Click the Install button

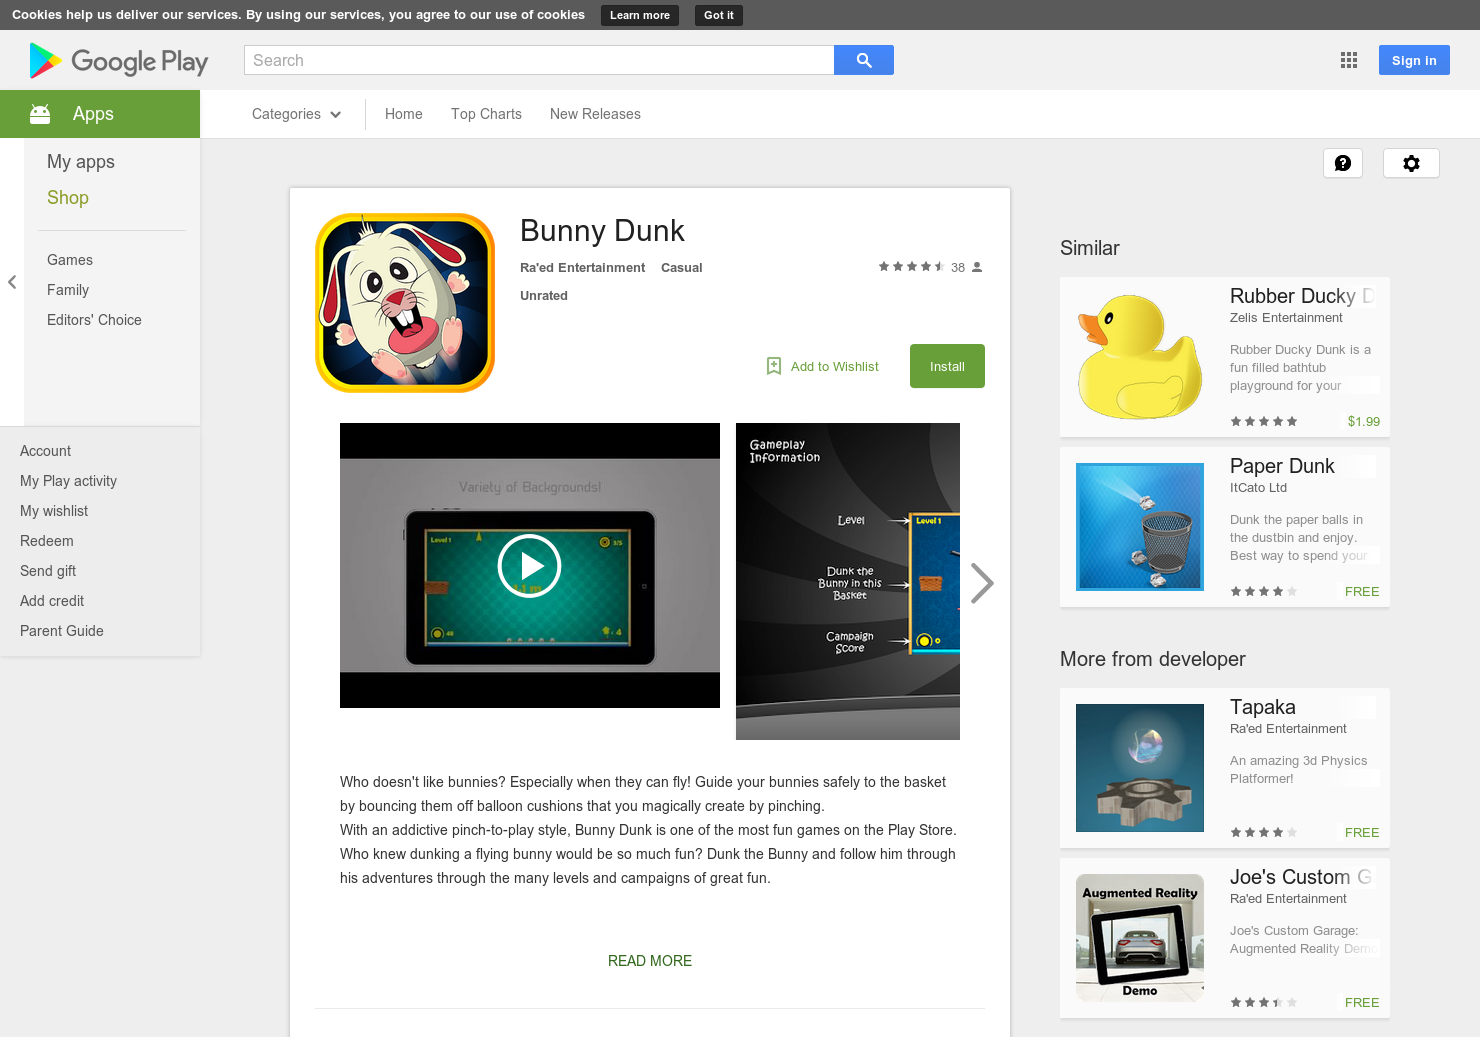click(946, 366)
